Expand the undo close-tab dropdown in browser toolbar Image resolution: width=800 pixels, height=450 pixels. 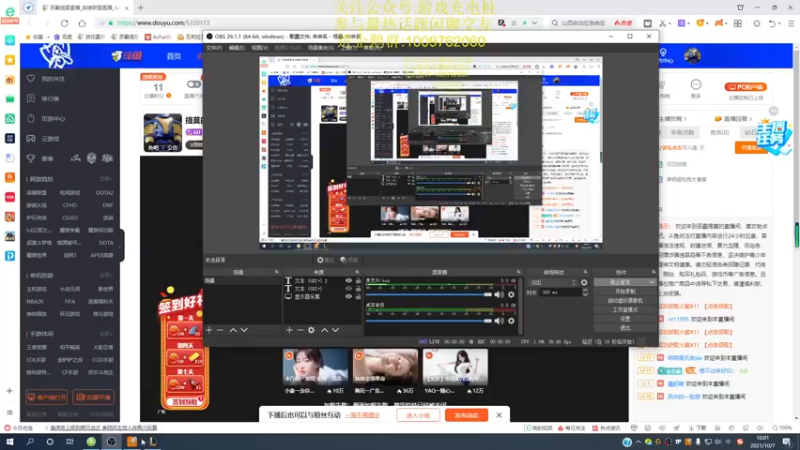click(780, 23)
